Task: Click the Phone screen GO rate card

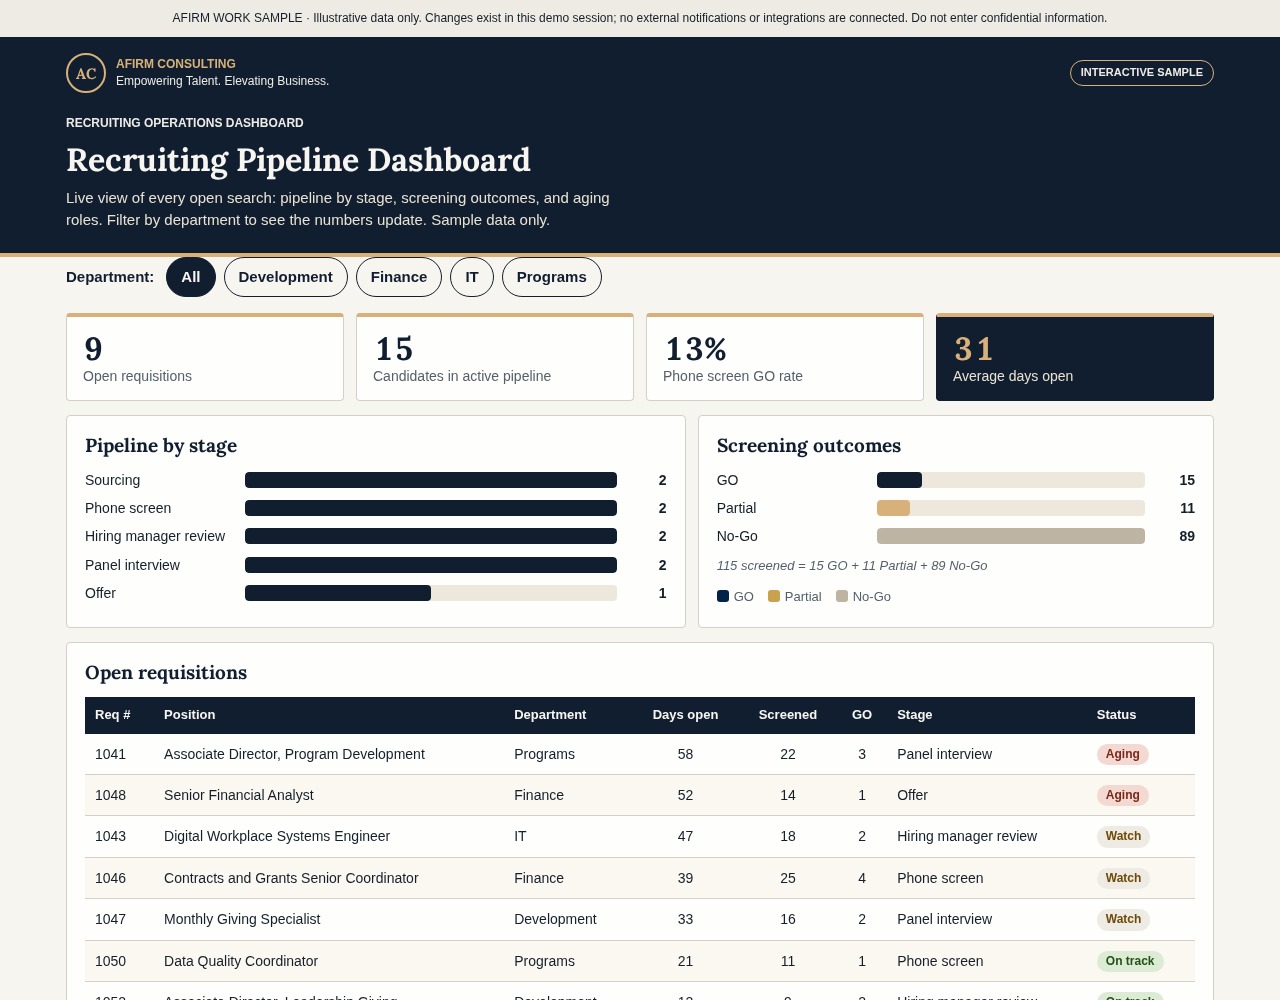Action: pos(785,357)
